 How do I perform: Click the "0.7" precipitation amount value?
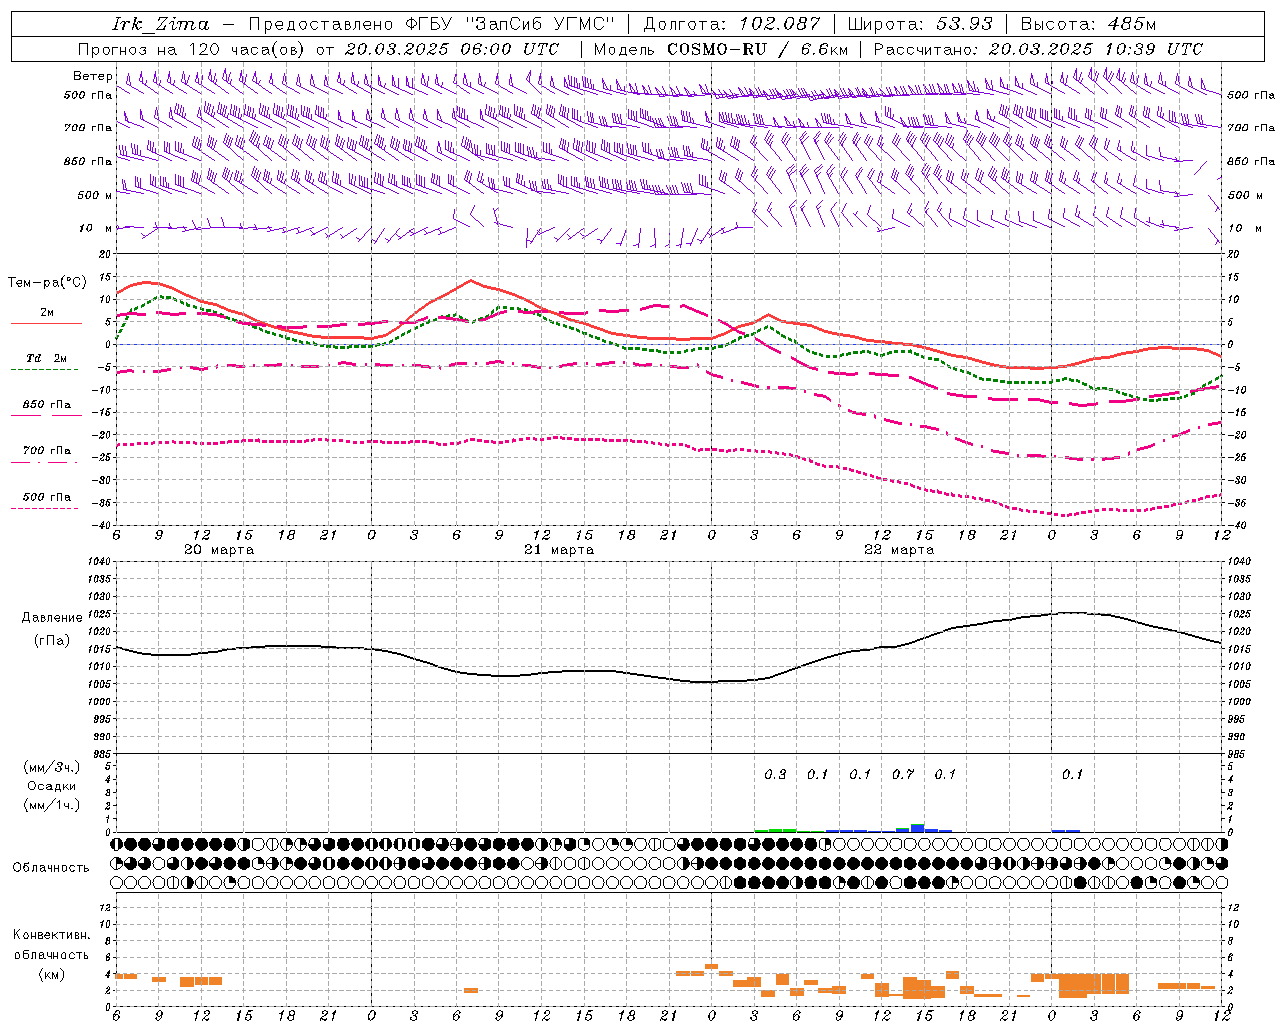pyautogui.click(x=903, y=774)
